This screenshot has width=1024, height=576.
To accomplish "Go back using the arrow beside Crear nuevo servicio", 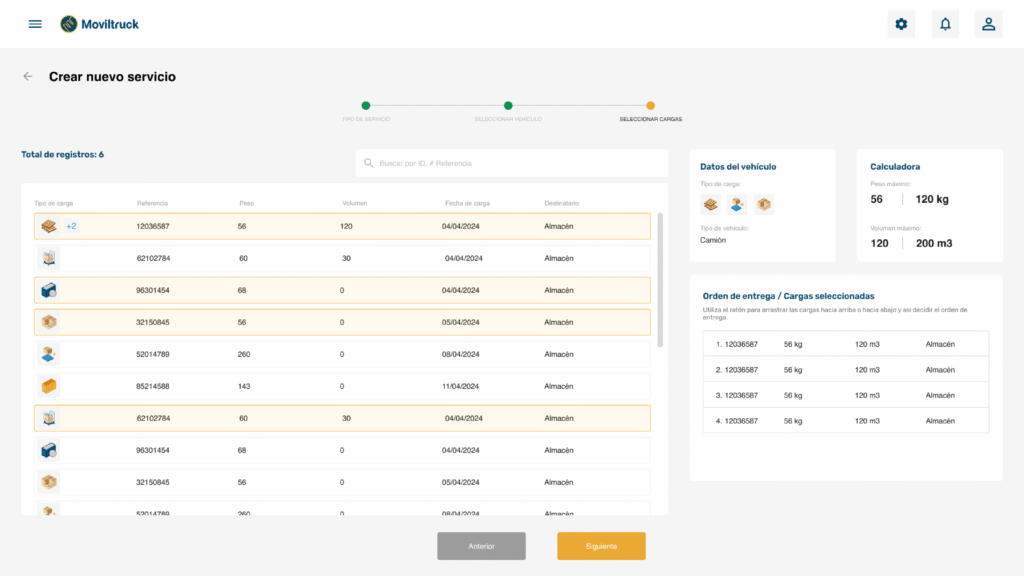I will (28, 77).
